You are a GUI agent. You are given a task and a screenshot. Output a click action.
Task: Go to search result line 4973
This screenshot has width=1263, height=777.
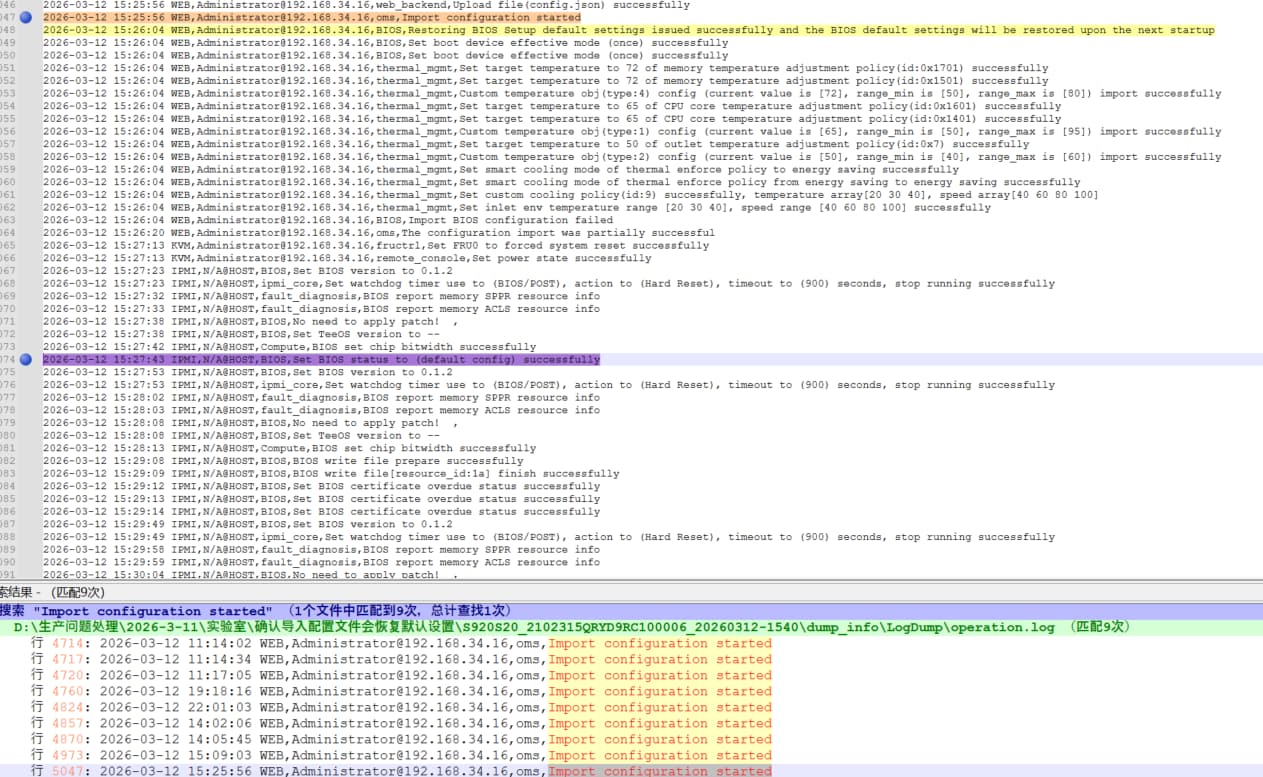click(400, 755)
